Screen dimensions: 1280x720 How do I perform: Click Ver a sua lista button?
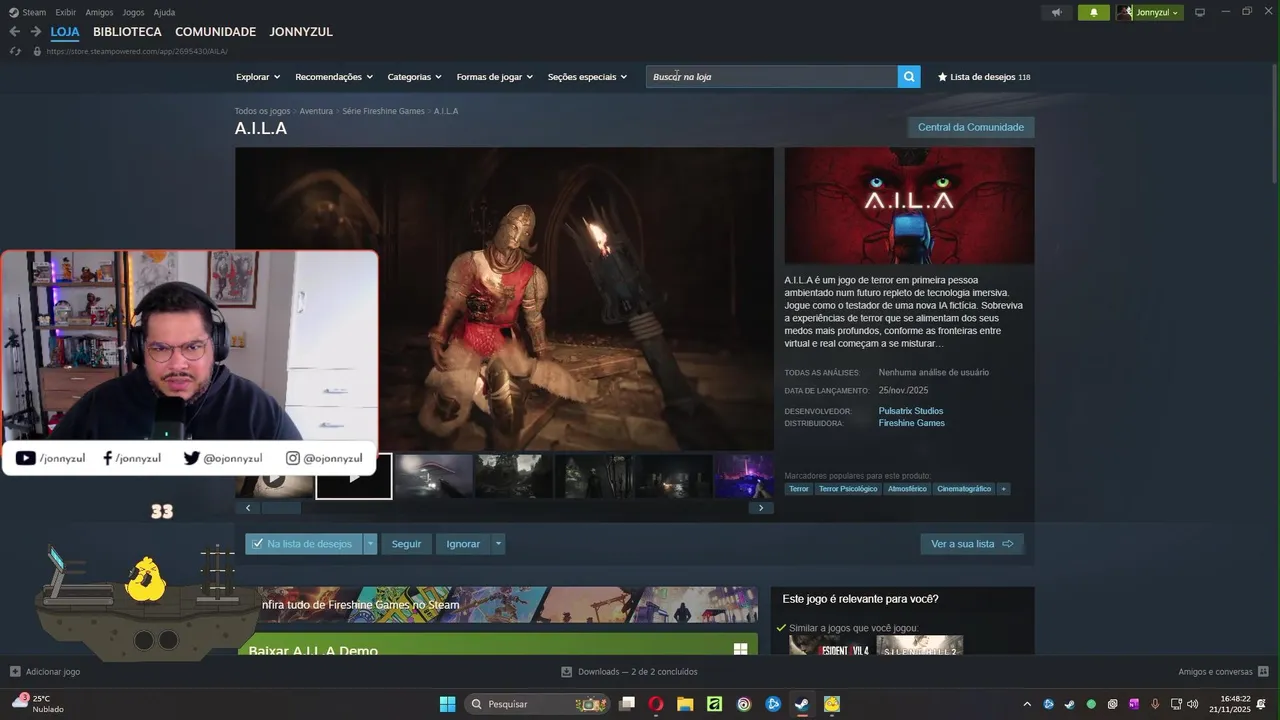[972, 544]
